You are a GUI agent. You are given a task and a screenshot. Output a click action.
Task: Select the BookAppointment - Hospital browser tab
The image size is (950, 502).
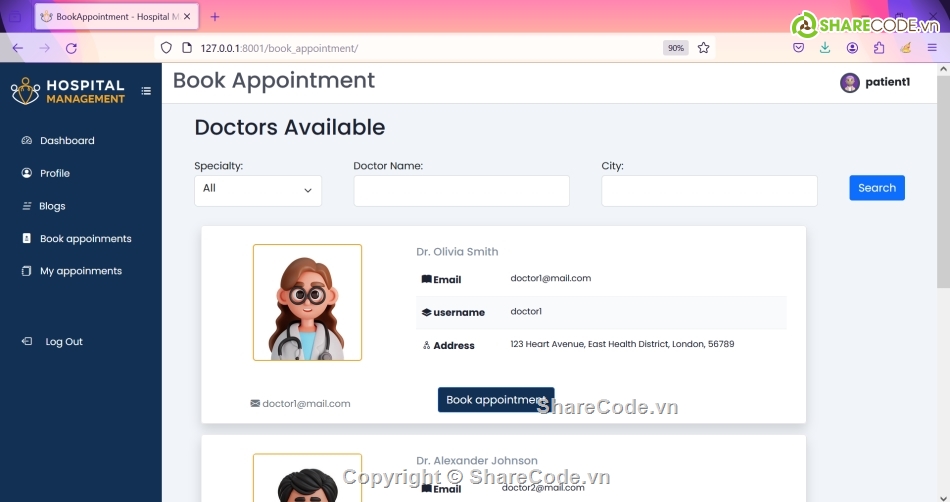[x=117, y=17]
